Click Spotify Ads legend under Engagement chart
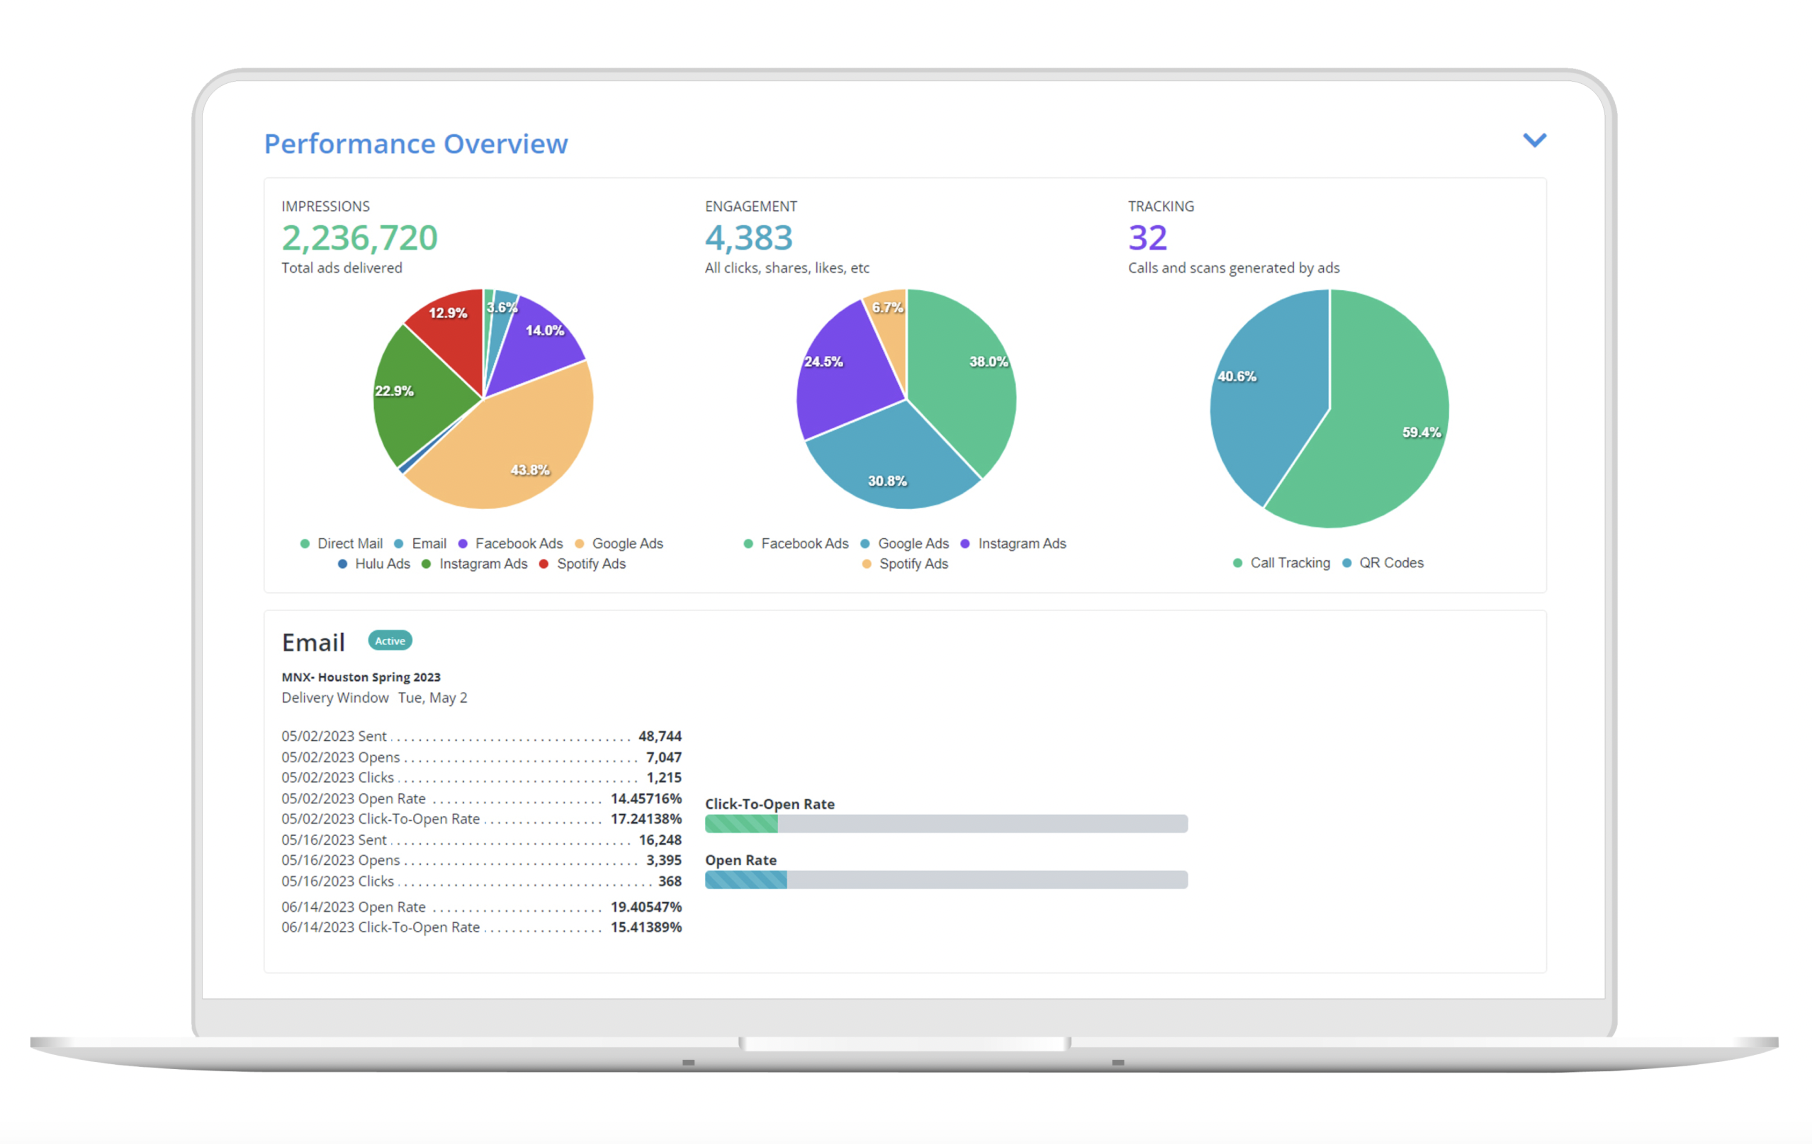The height and width of the screenshot is (1144, 1812). click(x=905, y=564)
